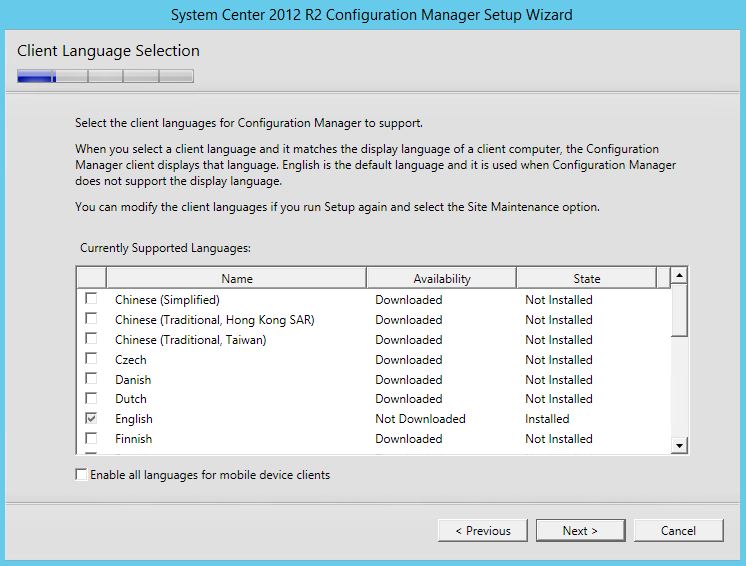Click Downloaded availability in the Dutch row
Screen dimensions: 746x566
pyautogui.click(x=409, y=399)
